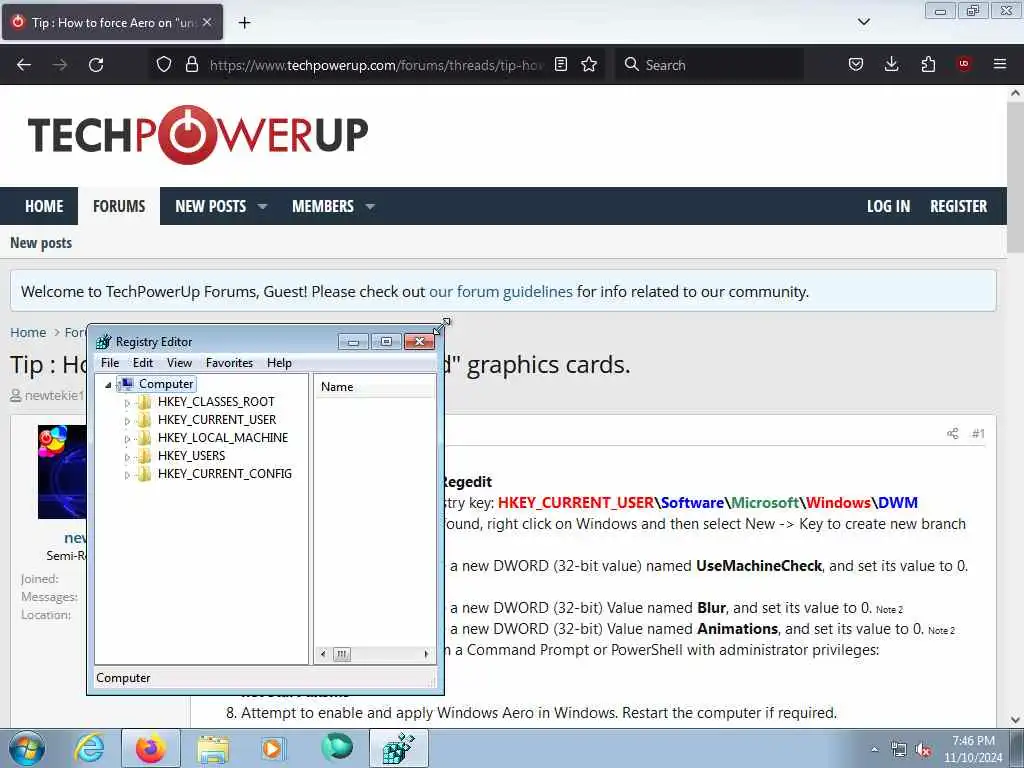Launch Internet Explorer from taskbar
The image size is (1024, 768).
point(89,748)
